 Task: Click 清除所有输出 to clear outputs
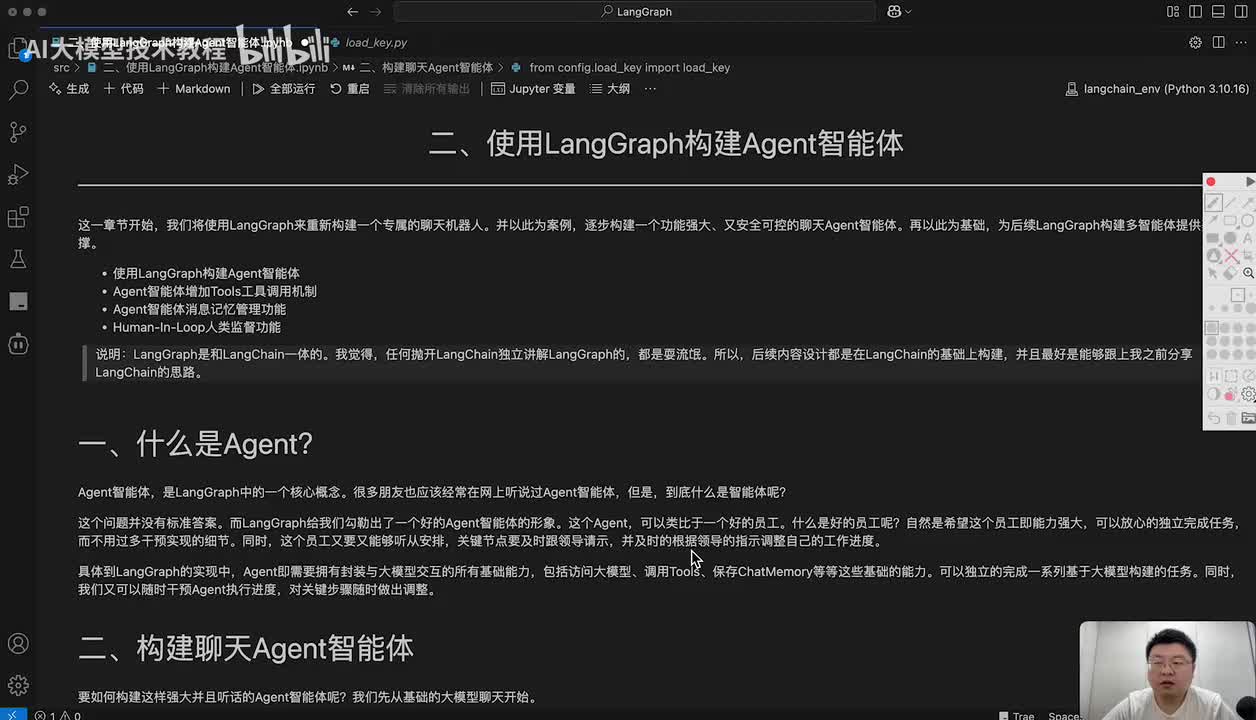coord(427,89)
